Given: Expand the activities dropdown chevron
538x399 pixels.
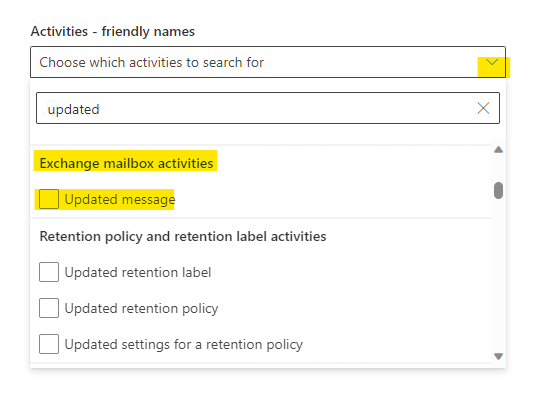Looking at the screenshot, I should click(x=492, y=62).
